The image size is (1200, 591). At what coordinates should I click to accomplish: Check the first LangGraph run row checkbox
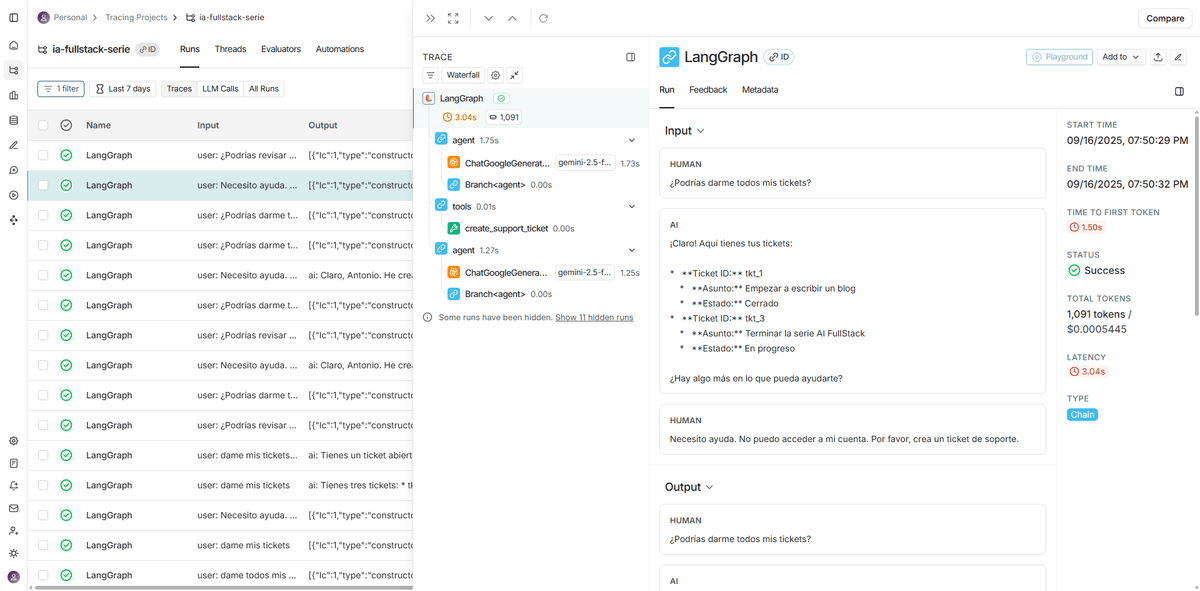[43, 155]
